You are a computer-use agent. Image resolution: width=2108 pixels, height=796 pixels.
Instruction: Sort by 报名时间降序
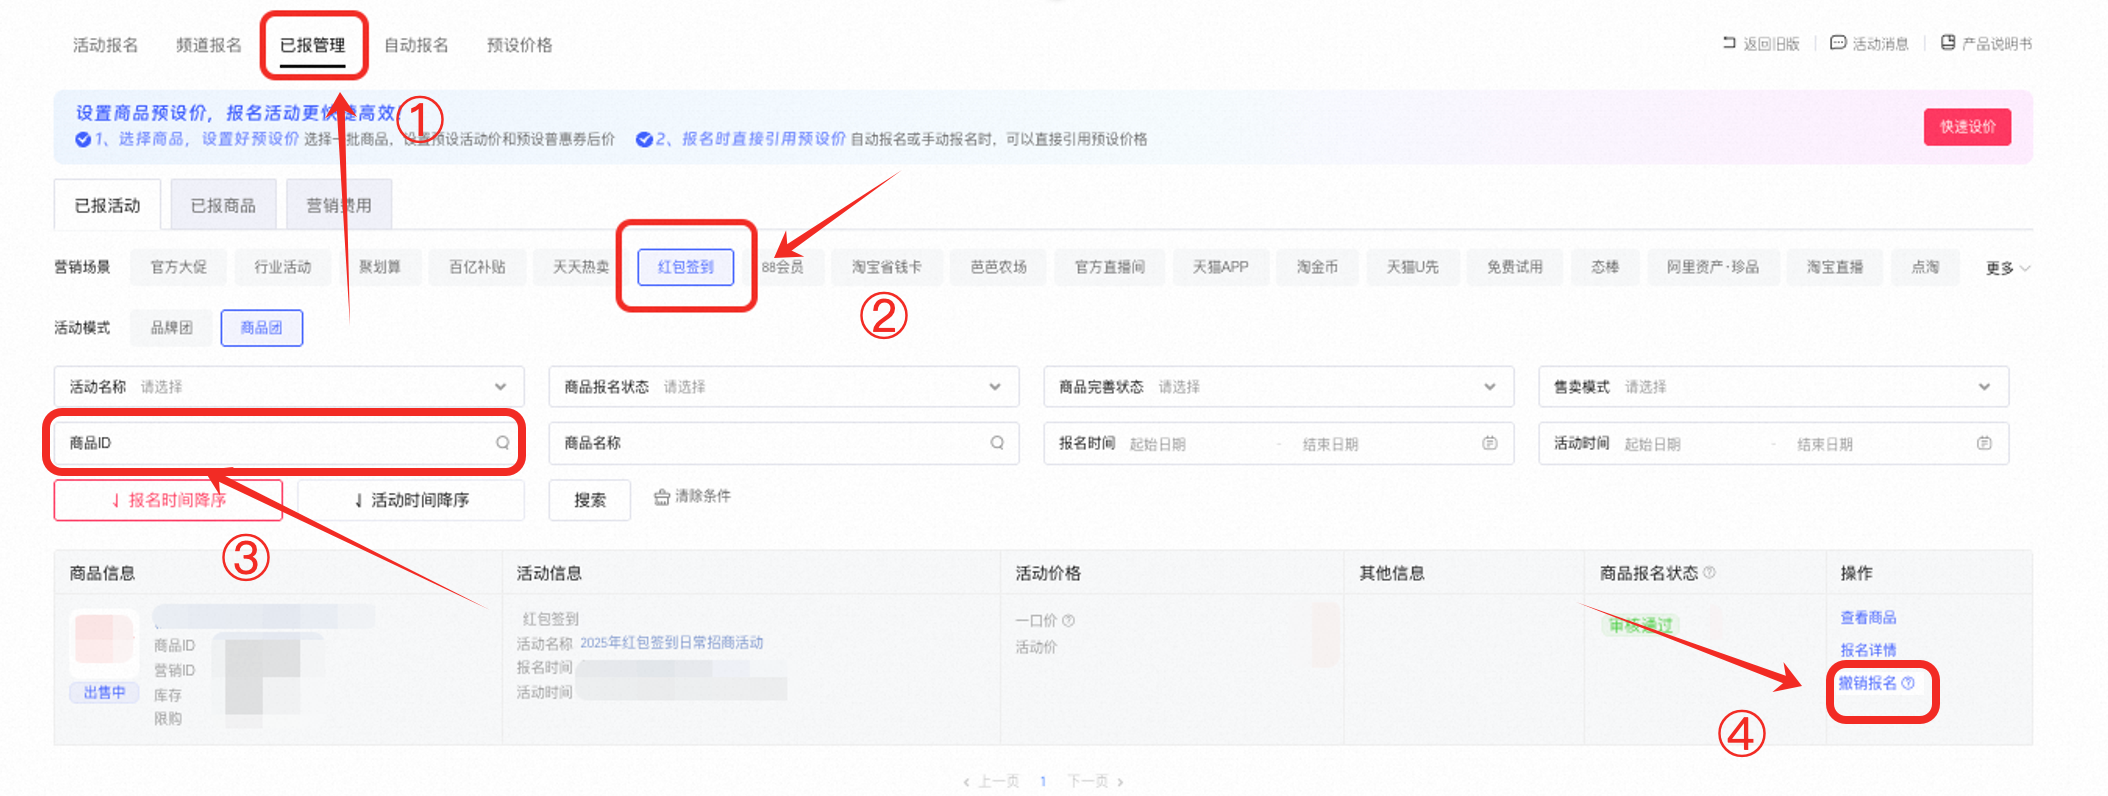[x=168, y=500]
